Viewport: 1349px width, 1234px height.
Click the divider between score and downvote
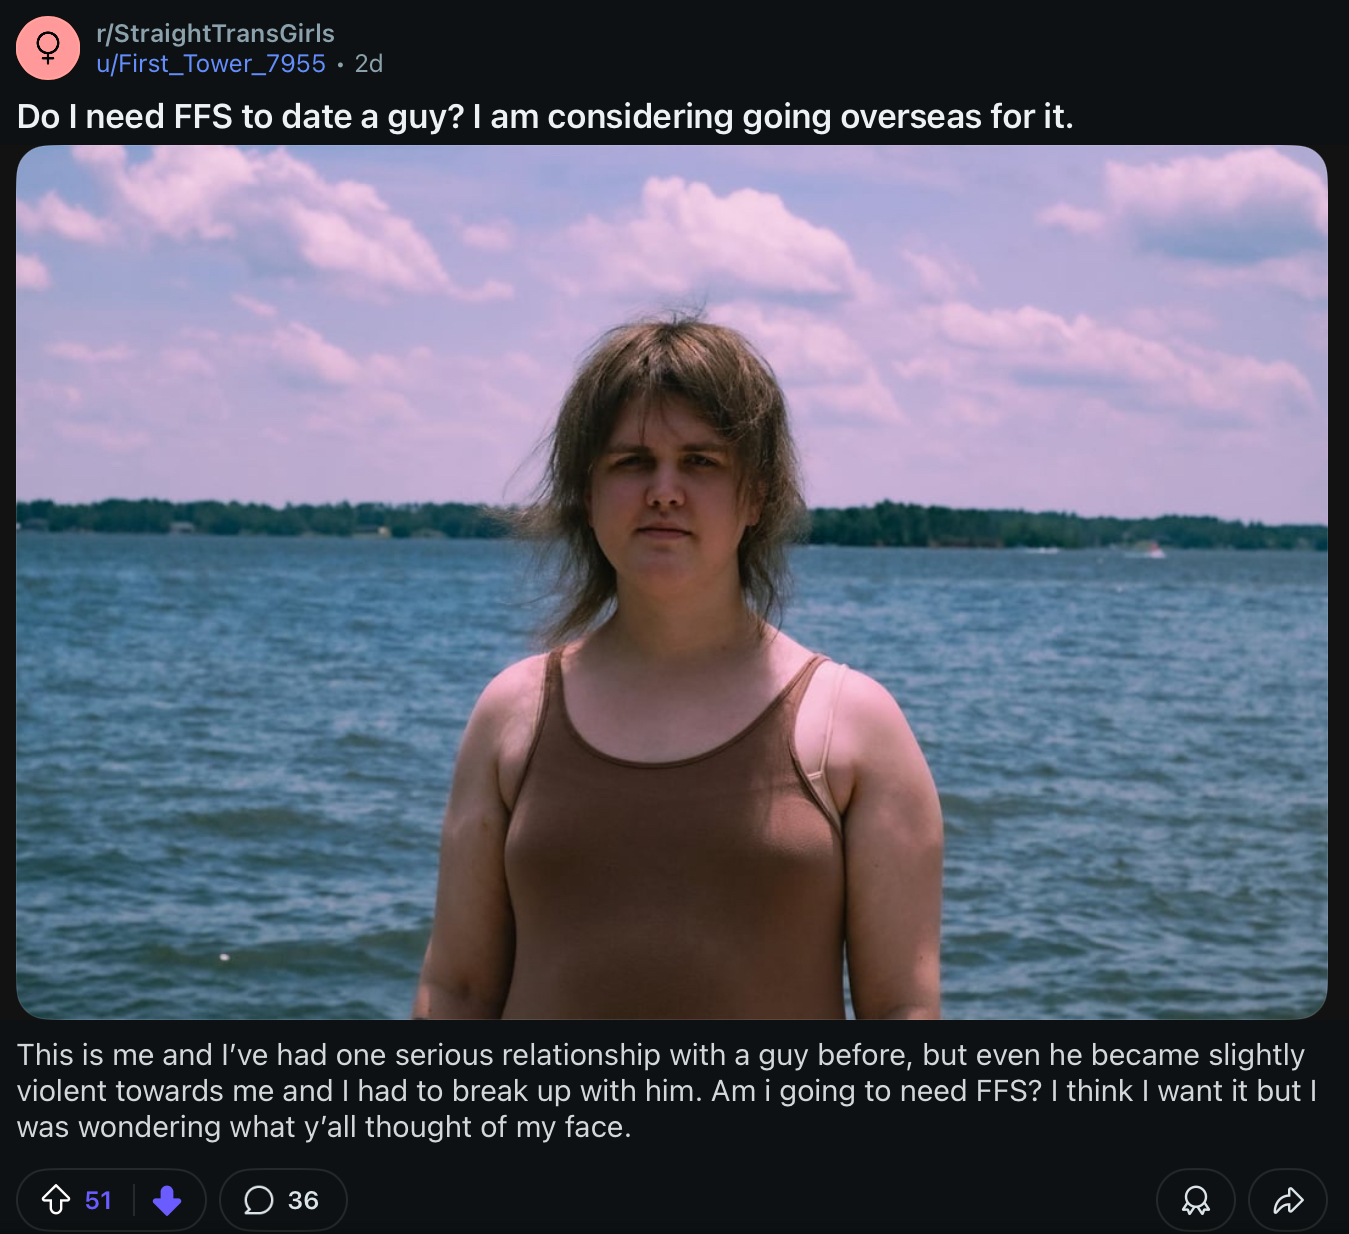133,1200
